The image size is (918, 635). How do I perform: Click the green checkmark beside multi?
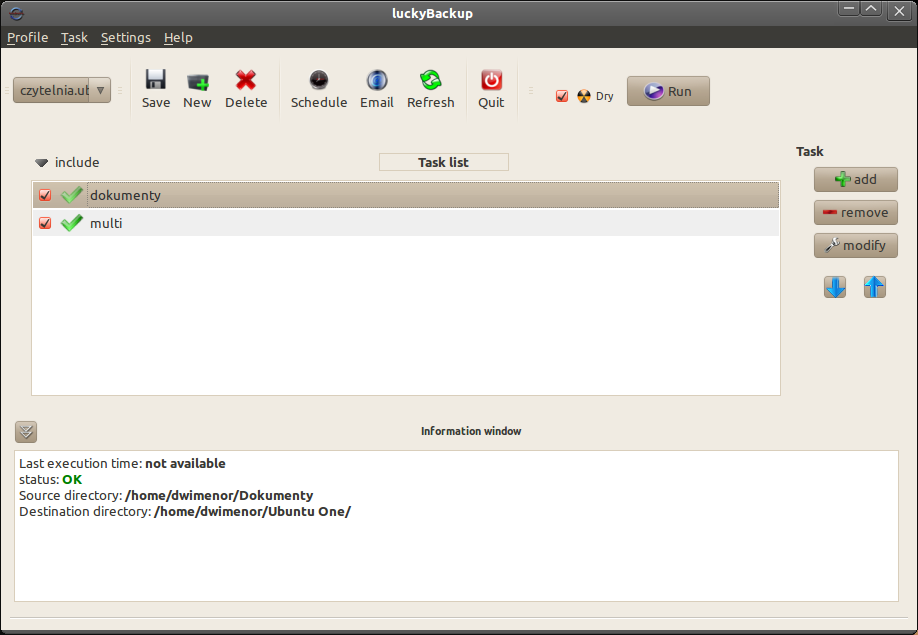(72, 223)
